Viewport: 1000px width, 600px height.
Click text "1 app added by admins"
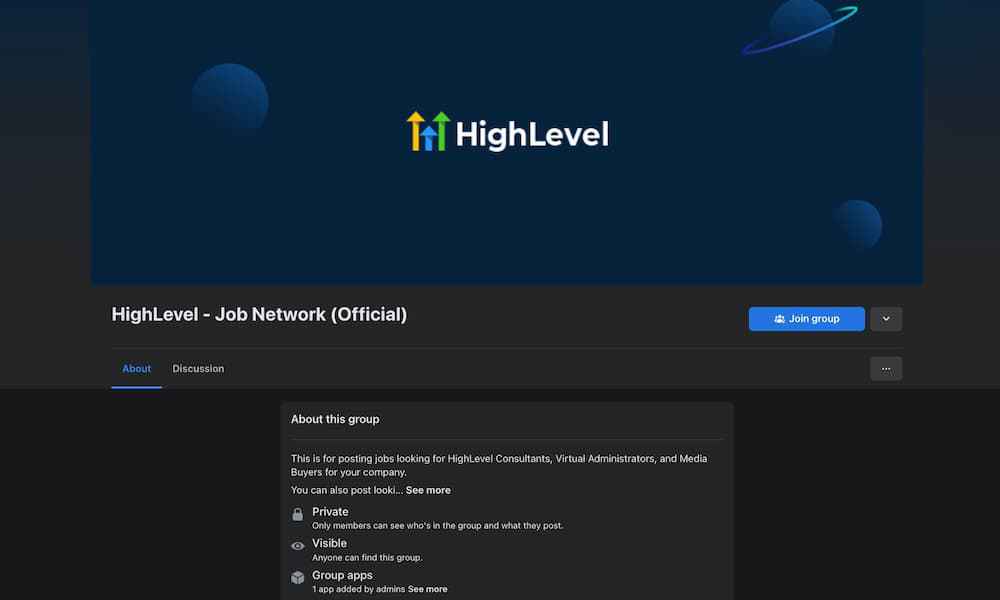(358, 589)
